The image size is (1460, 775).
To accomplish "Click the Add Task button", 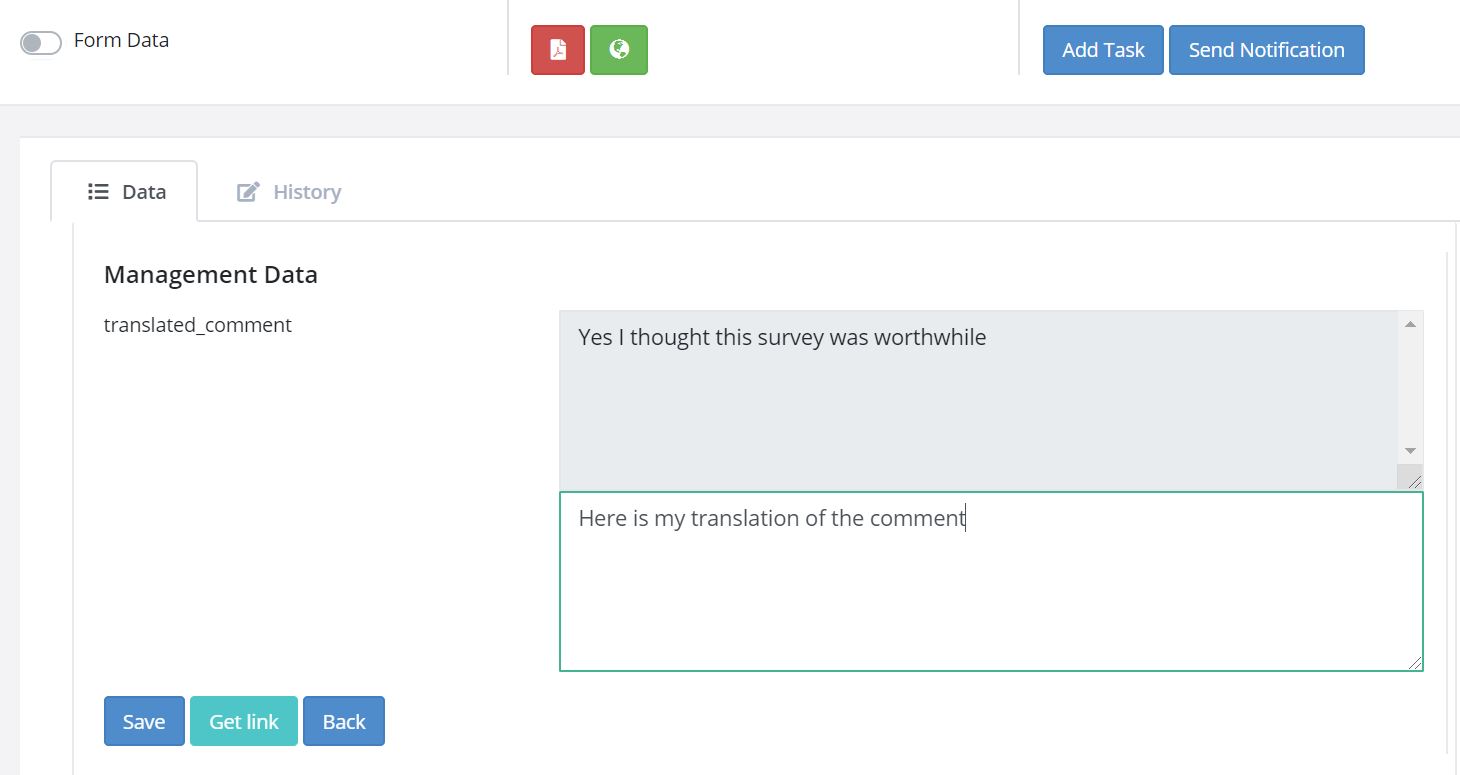I will (x=1103, y=49).
